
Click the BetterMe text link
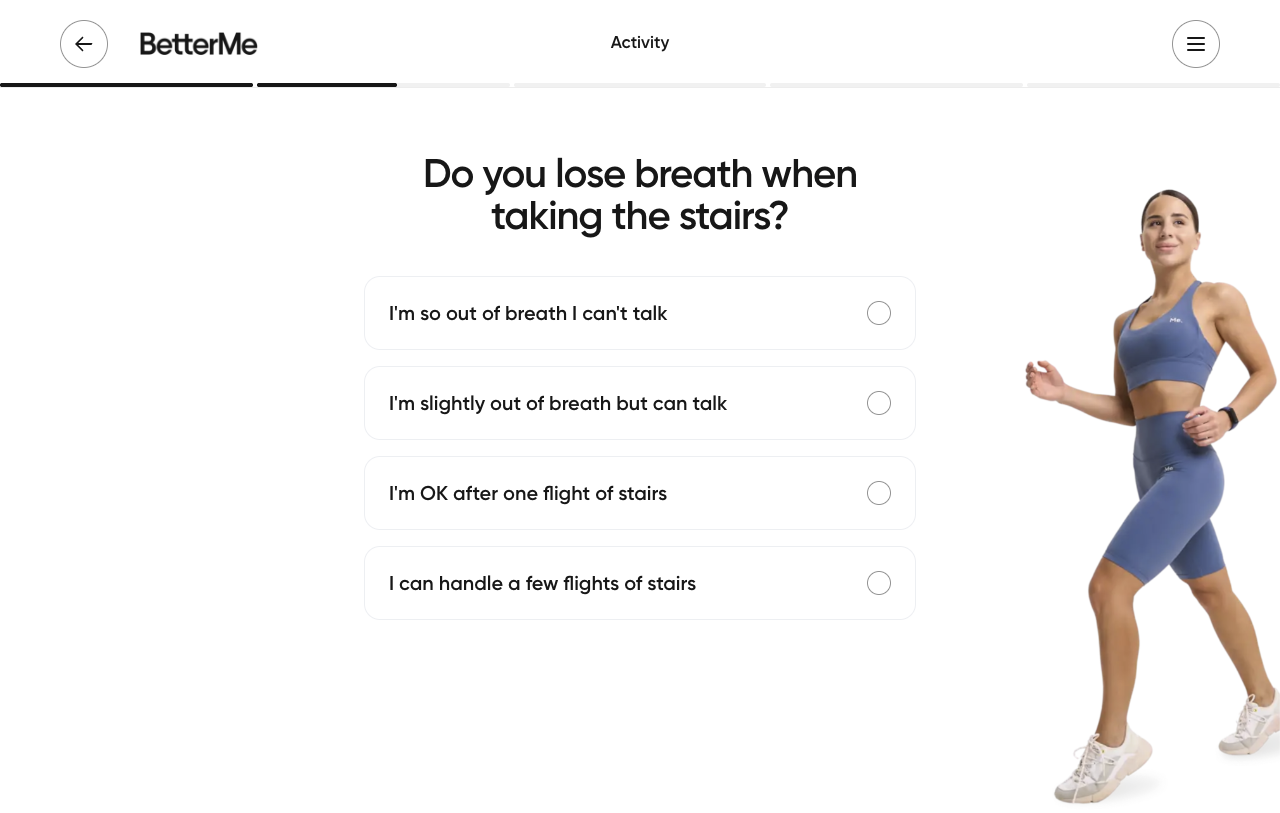tap(197, 44)
